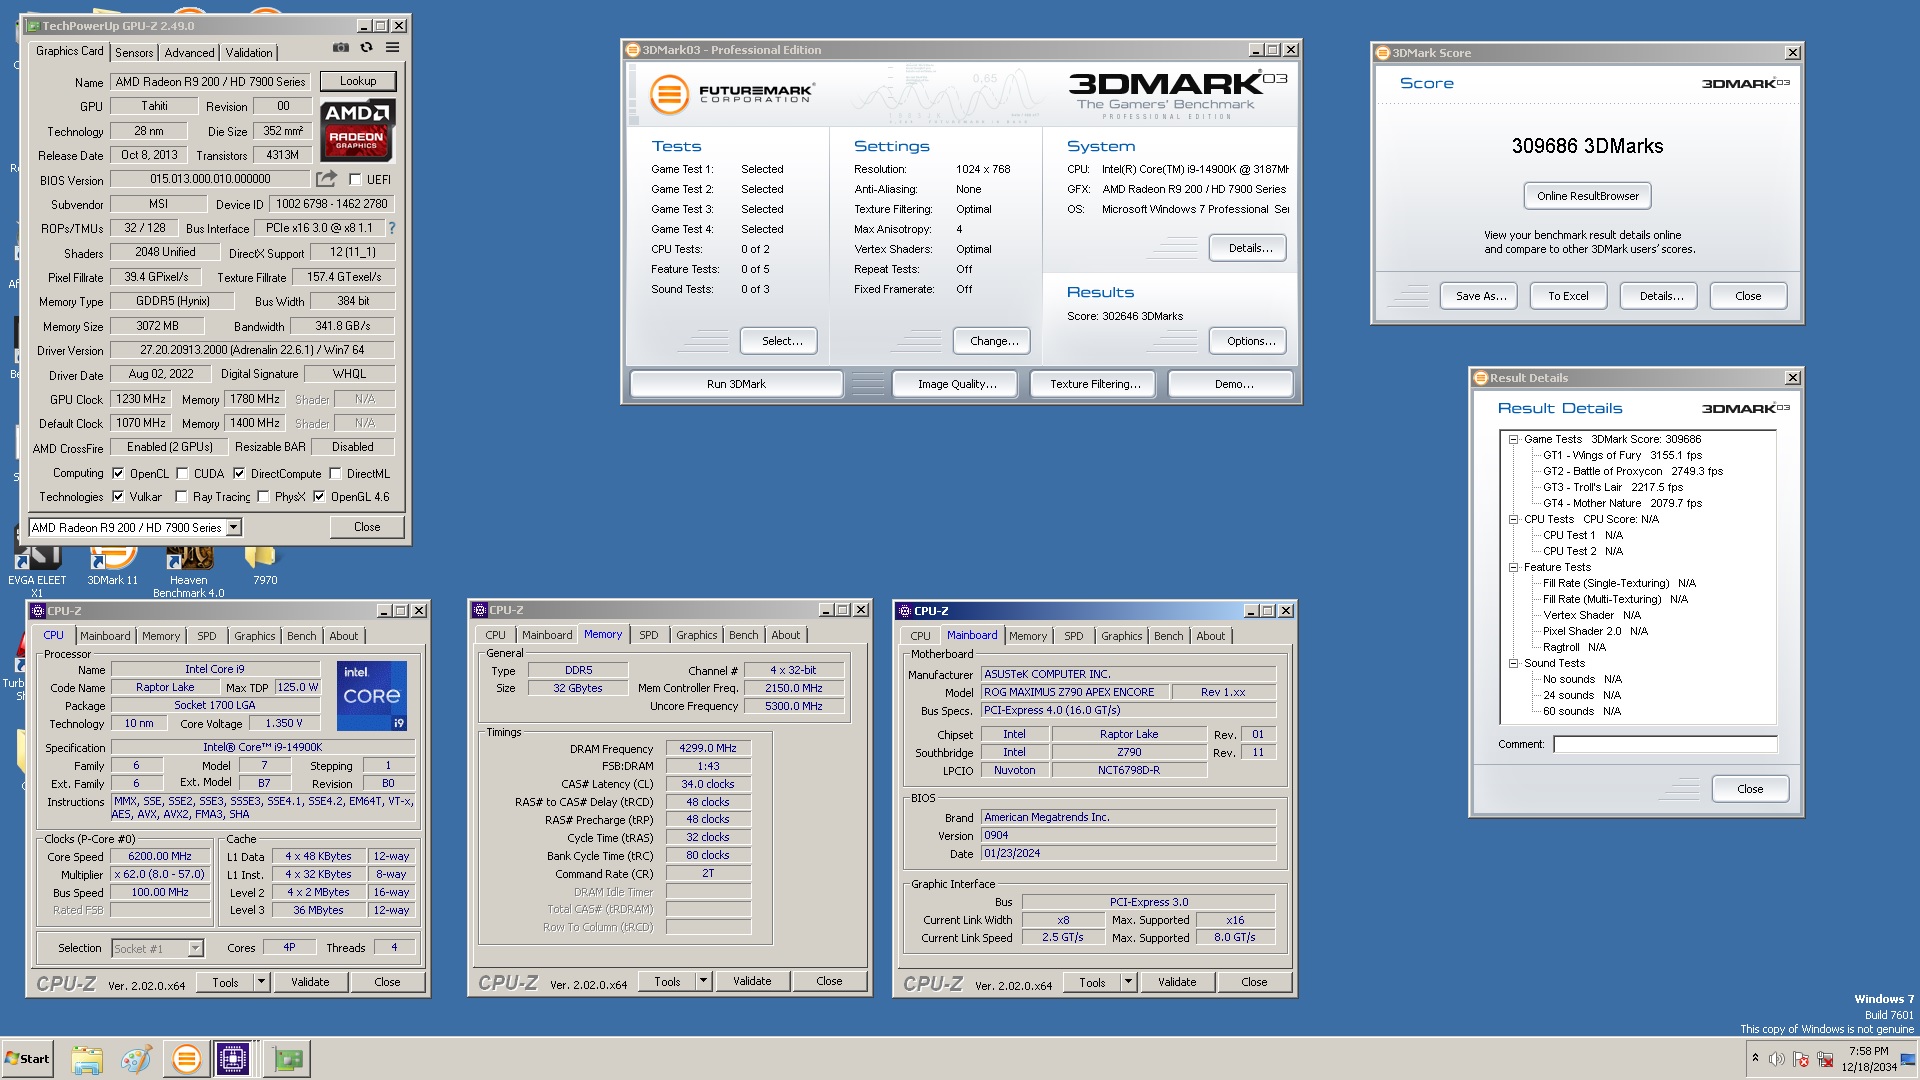This screenshot has width=1920, height=1080.
Task: Switch to the Validation tab in GPU-Z
Action: [x=248, y=53]
